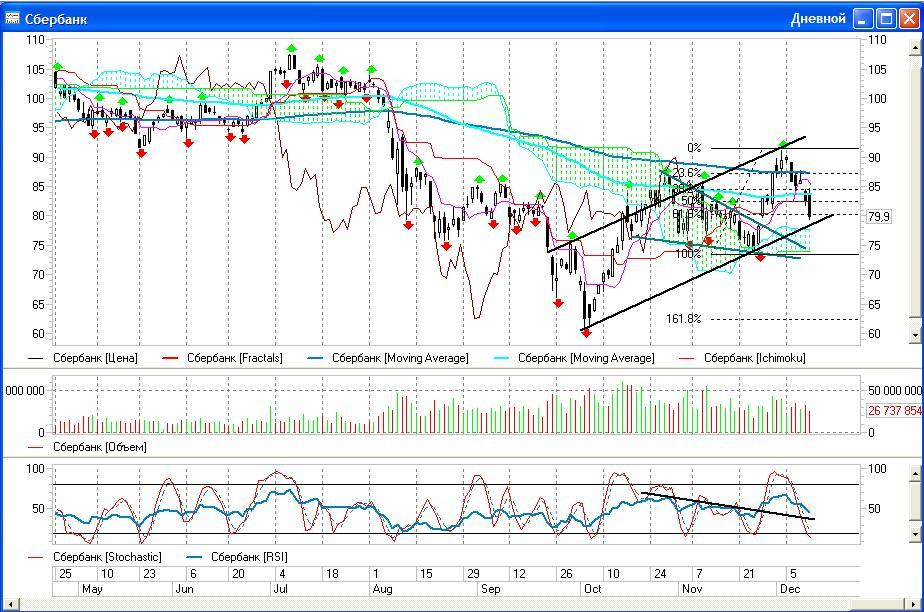Click the Jun month label on time axis

[x=184, y=589]
